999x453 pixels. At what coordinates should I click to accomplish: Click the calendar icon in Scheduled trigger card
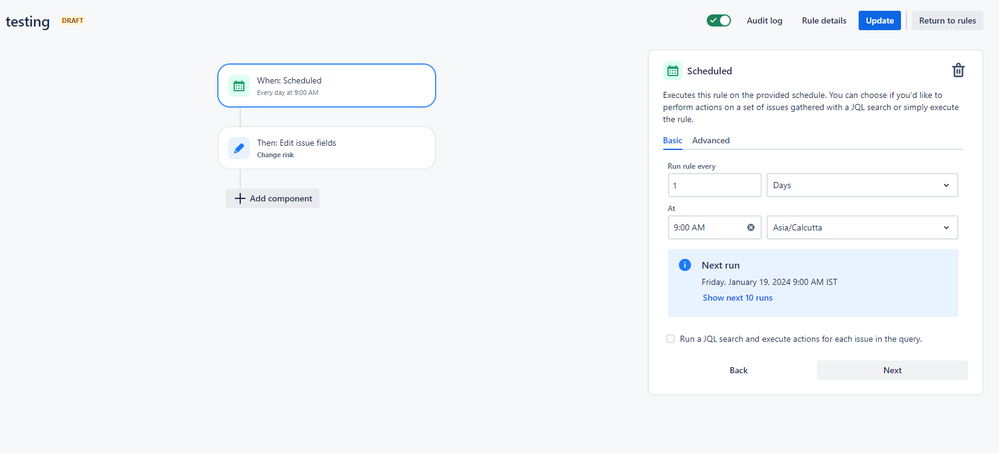coord(239,85)
